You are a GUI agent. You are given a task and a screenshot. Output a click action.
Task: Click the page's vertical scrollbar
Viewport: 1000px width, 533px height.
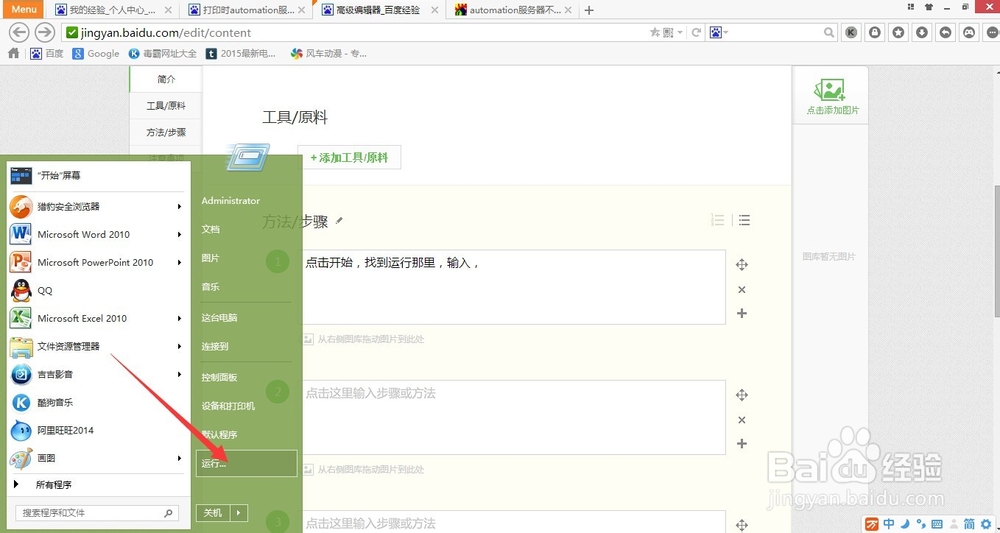coord(997,250)
